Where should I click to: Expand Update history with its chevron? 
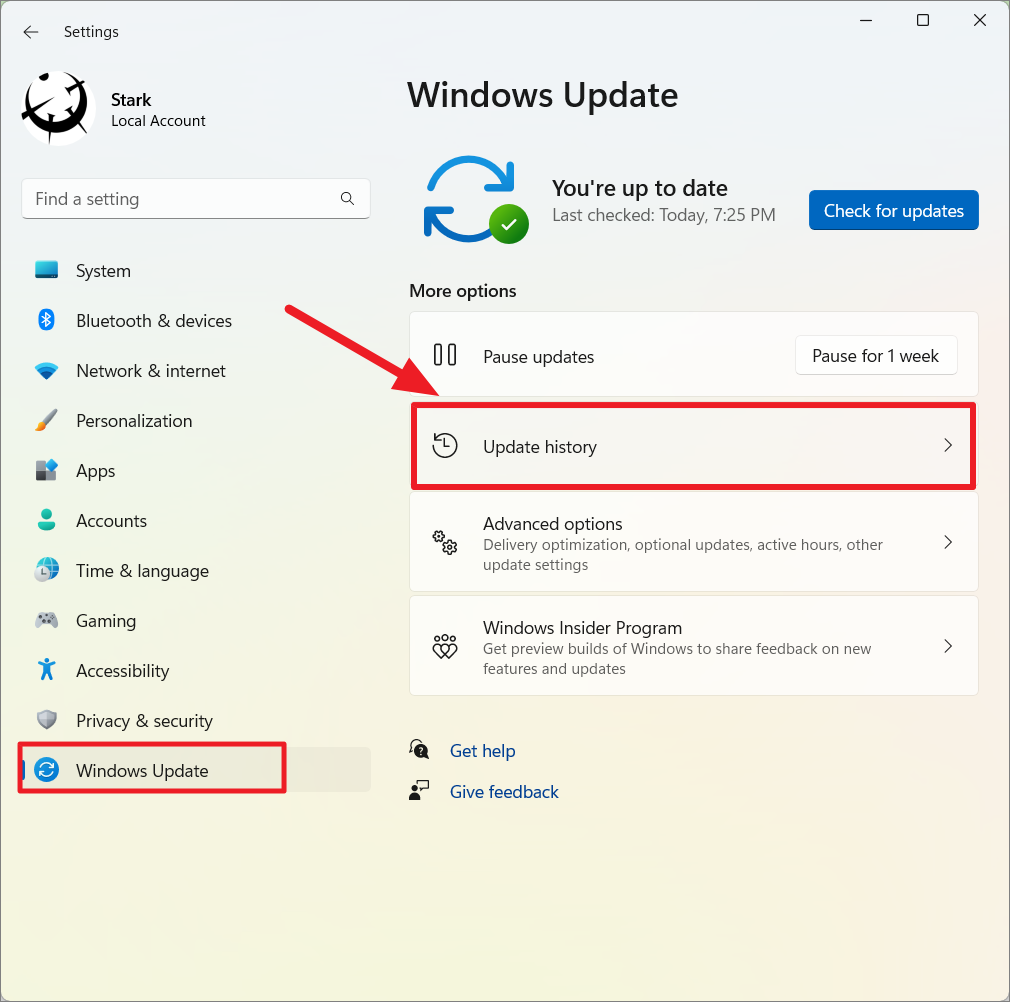point(948,445)
